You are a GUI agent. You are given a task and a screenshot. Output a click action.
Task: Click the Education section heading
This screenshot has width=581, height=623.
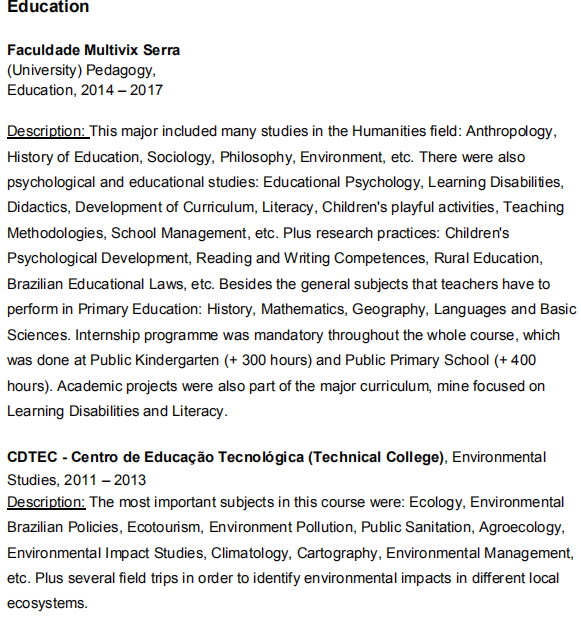[48, 6]
